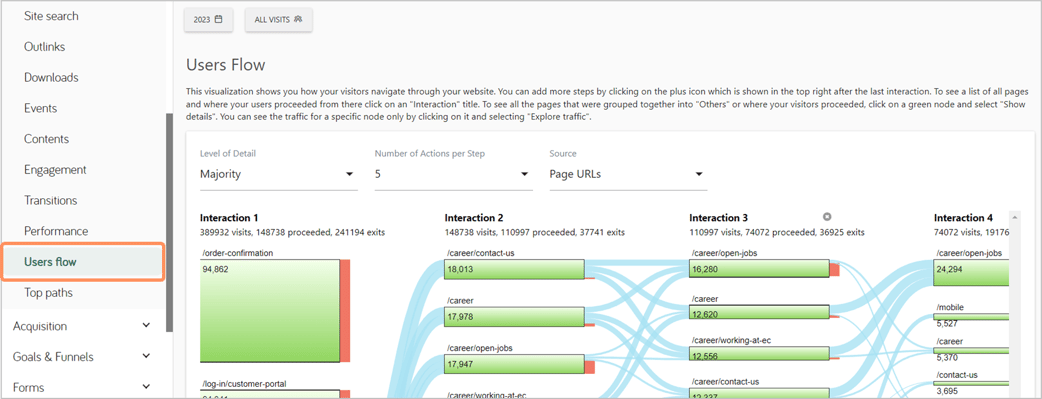Expand the Forms section chevron
This screenshot has height=399, width=1042.
(x=147, y=387)
